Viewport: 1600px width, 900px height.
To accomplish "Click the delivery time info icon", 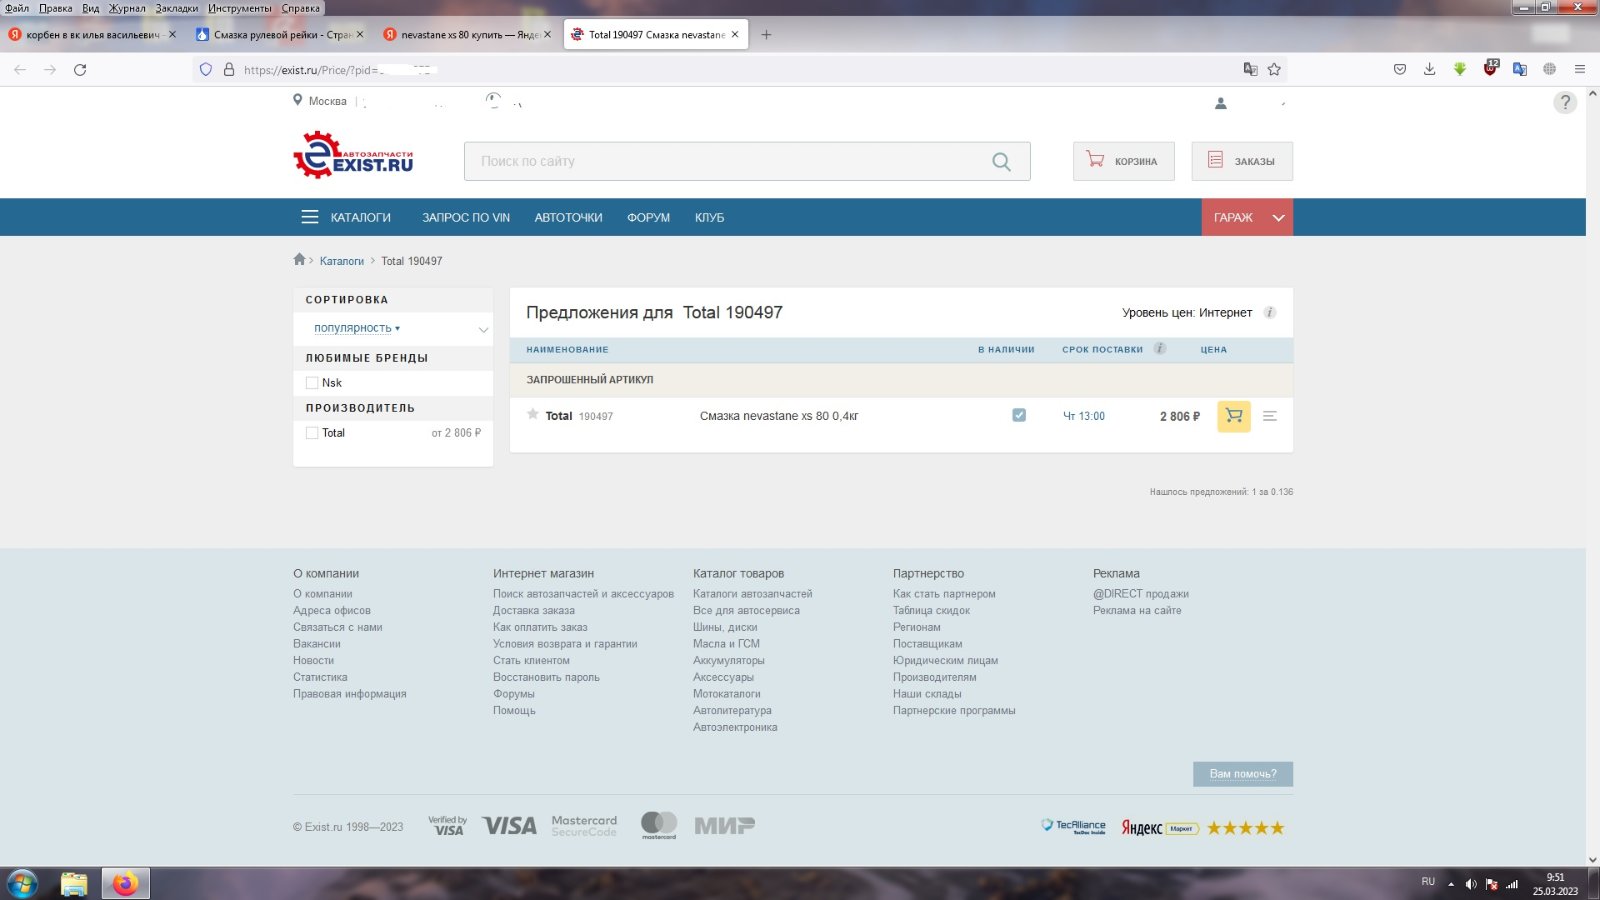I will [x=1160, y=348].
